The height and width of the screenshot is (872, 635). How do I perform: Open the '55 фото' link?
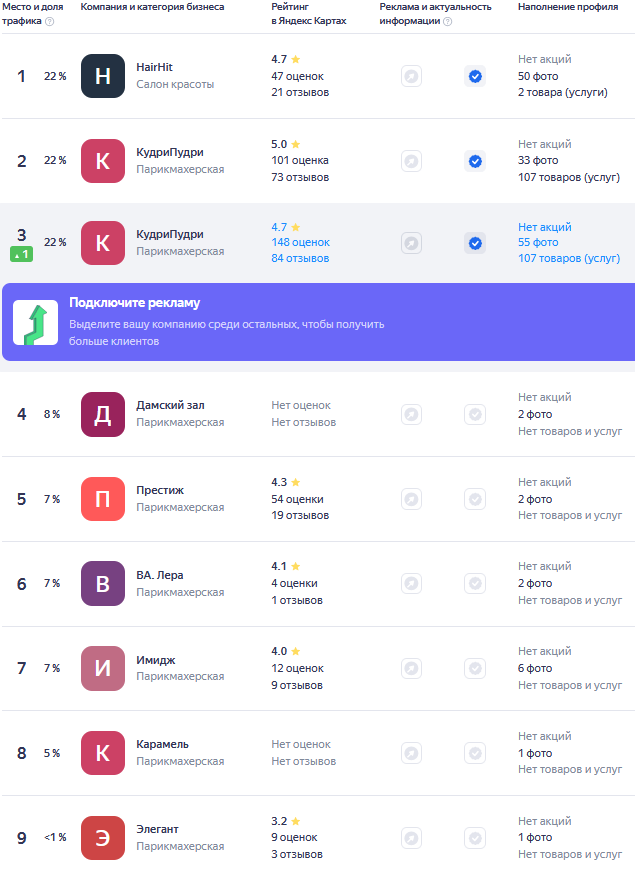tap(538, 243)
